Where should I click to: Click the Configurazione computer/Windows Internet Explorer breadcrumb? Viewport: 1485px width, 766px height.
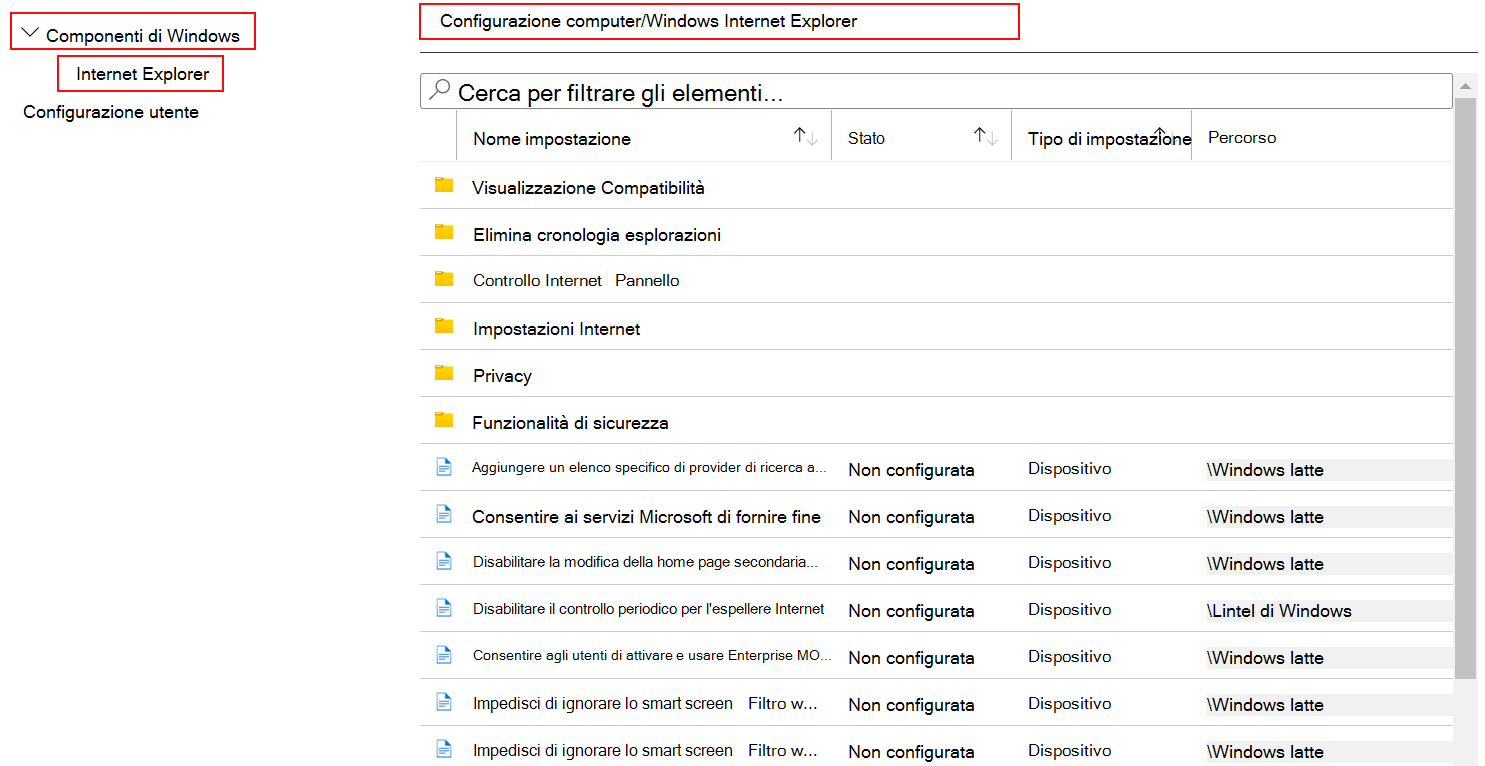point(648,20)
